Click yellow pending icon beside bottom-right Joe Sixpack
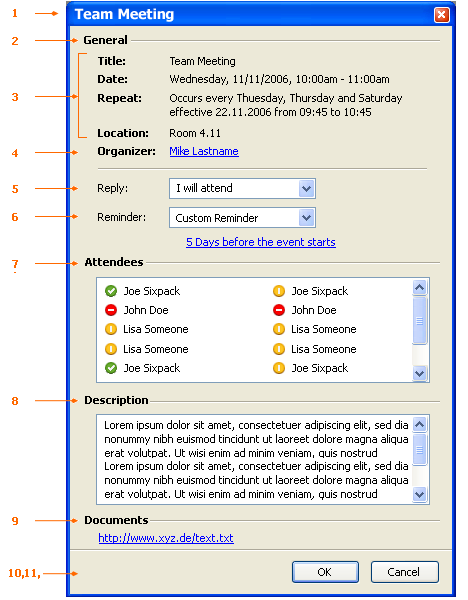The height and width of the screenshot is (600, 468). 279,368
